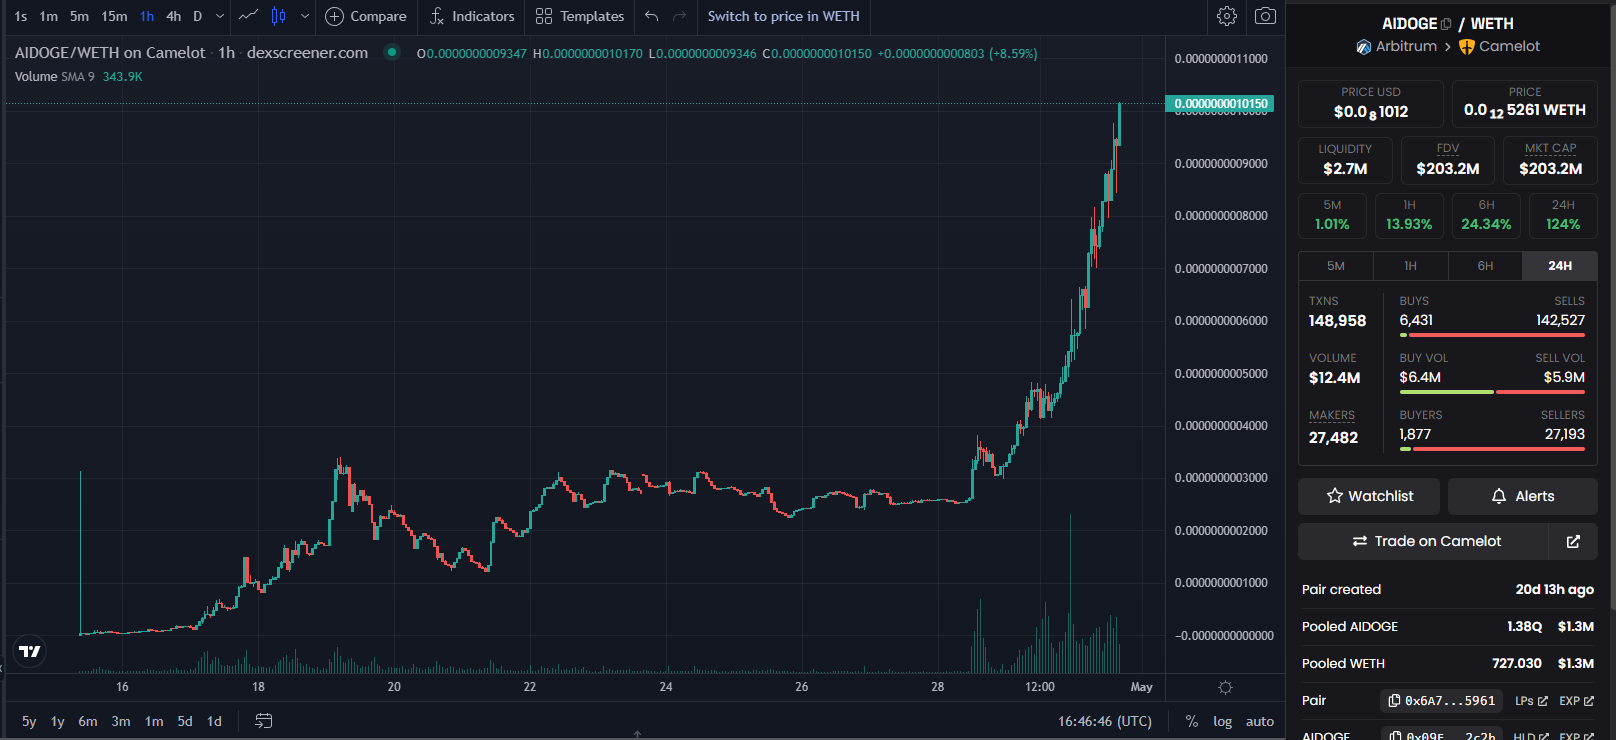This screenshot has width=1616, height=740.
Task: Click the Liquidity value $2.7M
Action: click(x=1345, y=169)
